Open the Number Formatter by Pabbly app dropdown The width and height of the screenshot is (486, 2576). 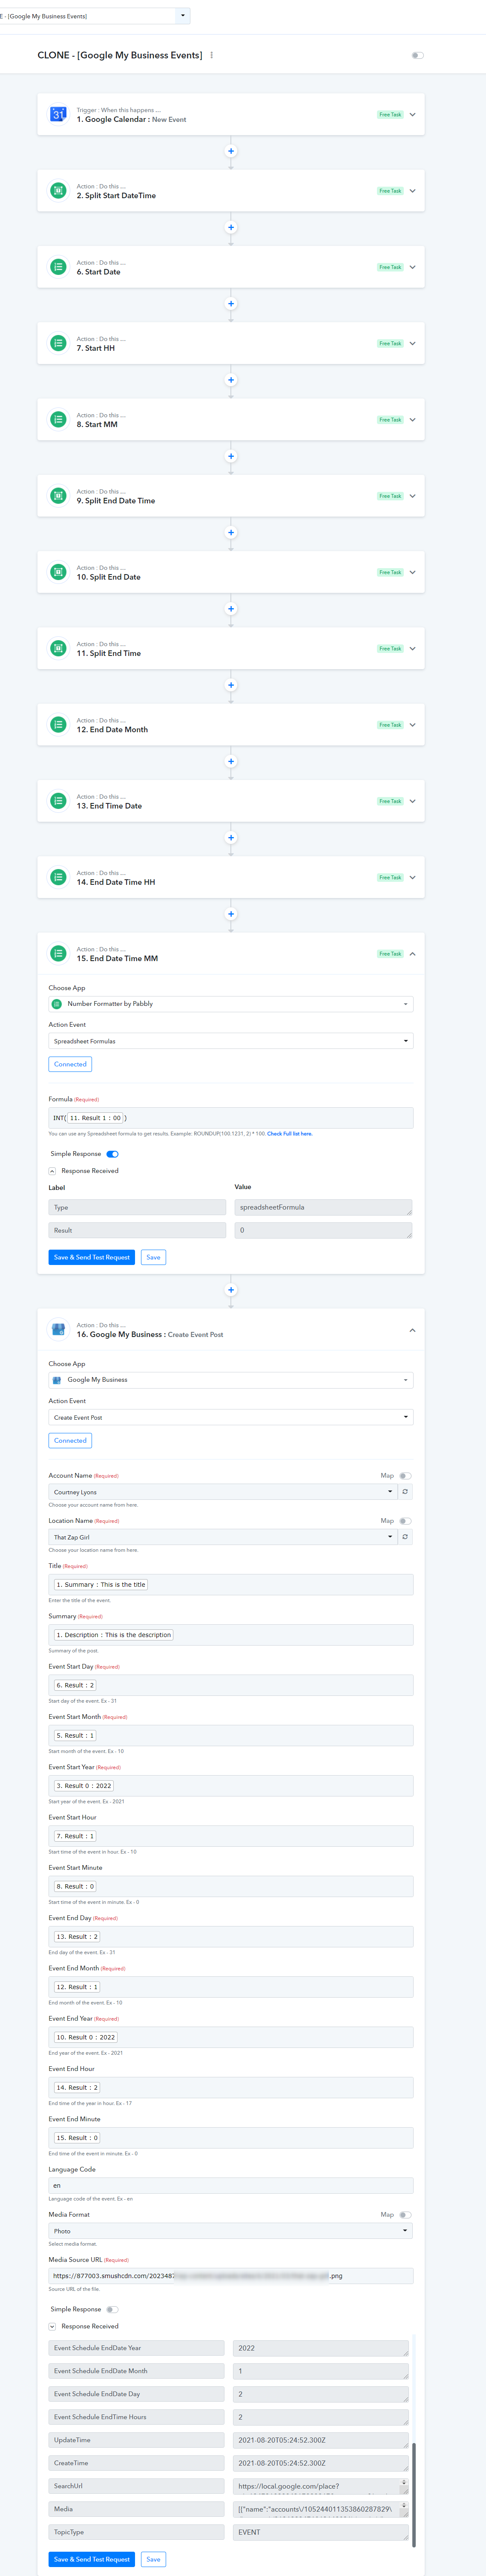231,1004
